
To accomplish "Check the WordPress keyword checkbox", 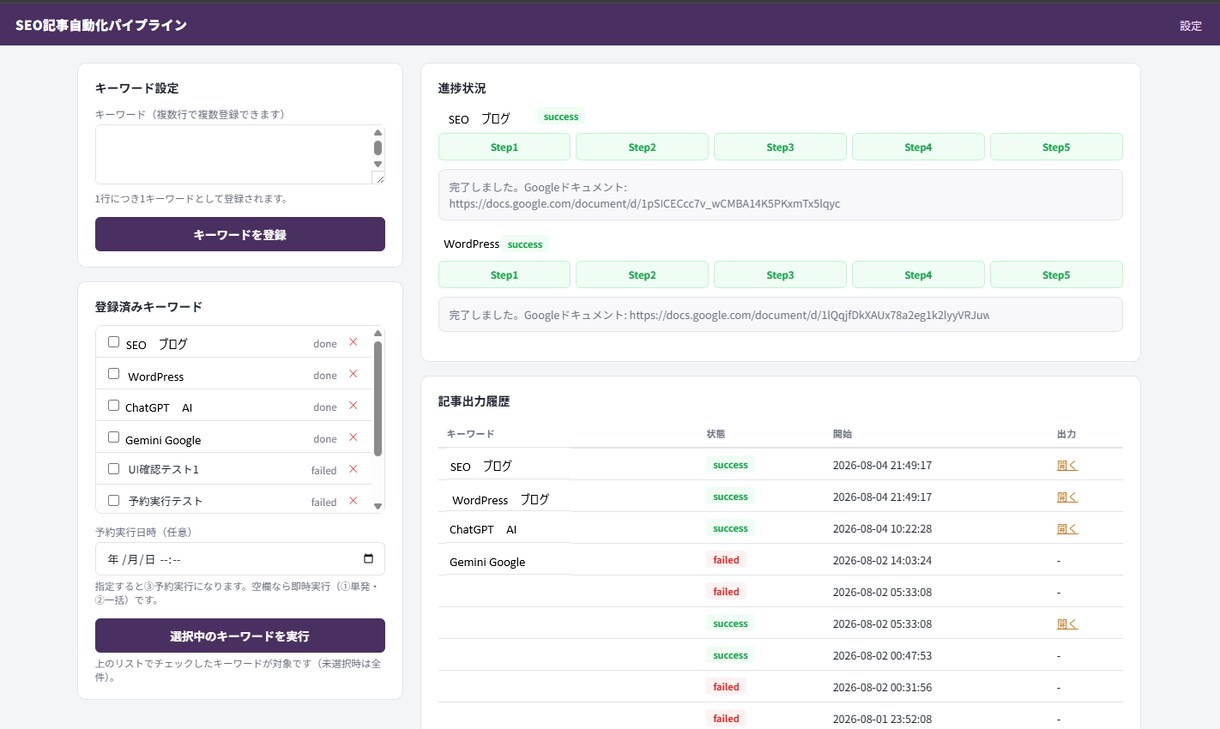I will point(114,374).
